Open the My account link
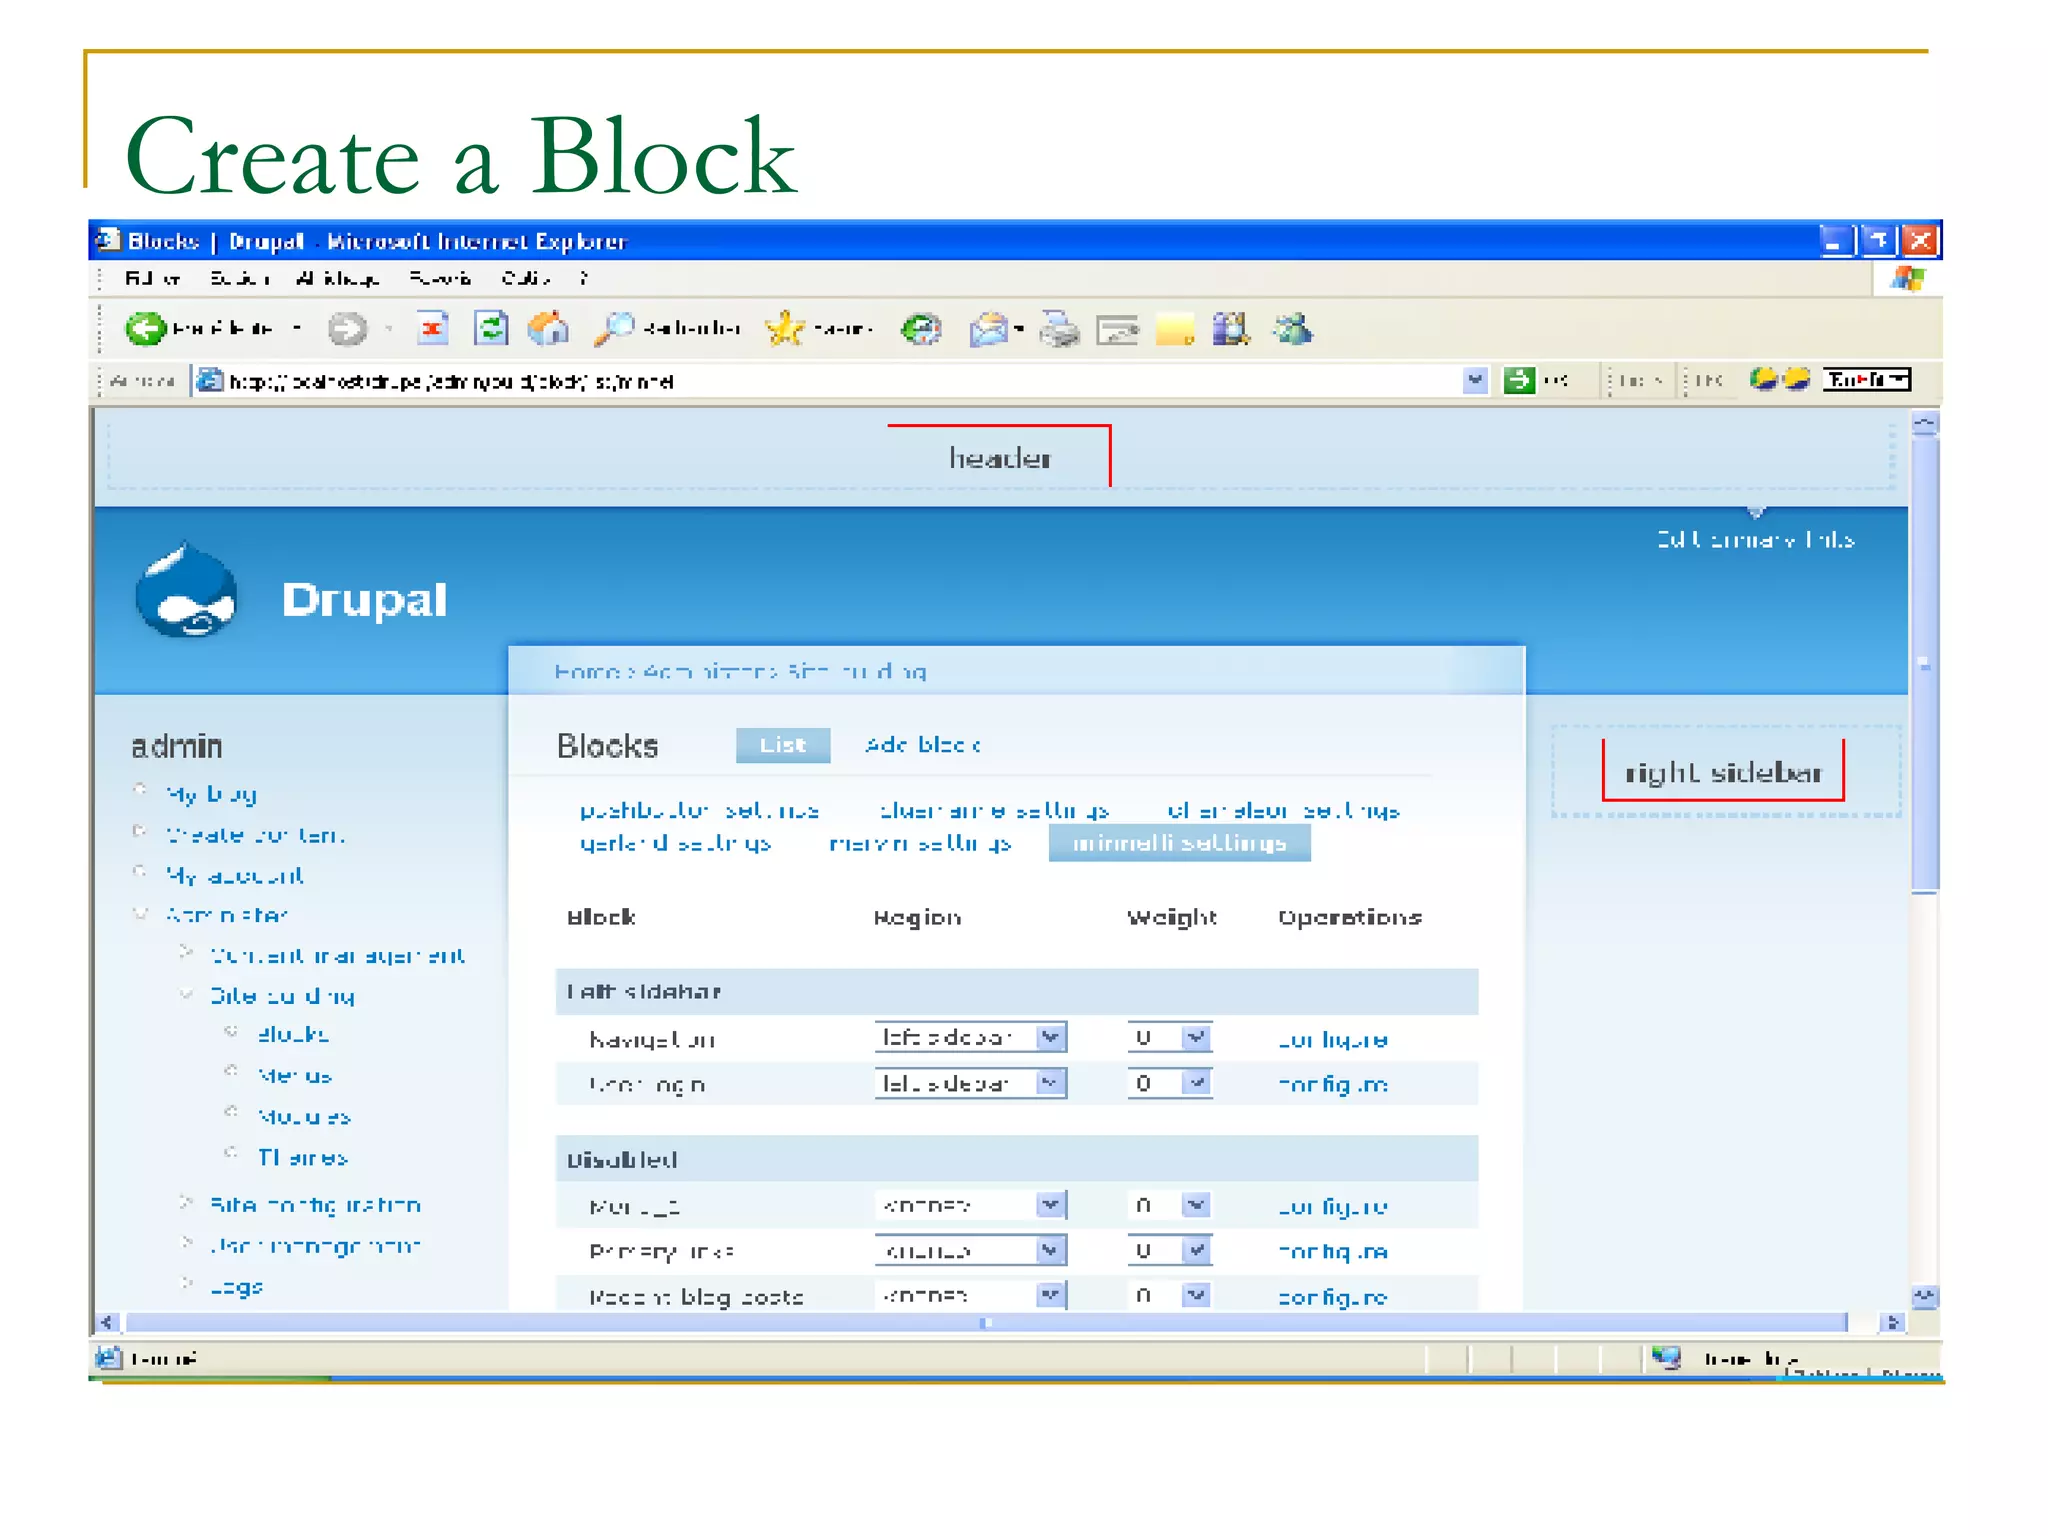The height and width of the screenshot is (1536, 2048). tap(235, 875)
